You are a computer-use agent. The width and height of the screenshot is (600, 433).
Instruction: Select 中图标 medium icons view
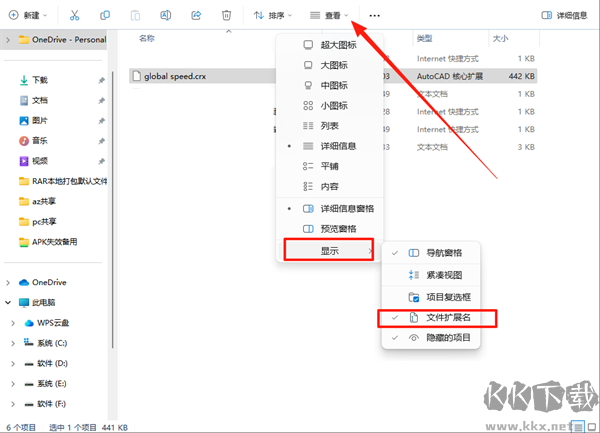pyautogui.click(x=329, y=85)
